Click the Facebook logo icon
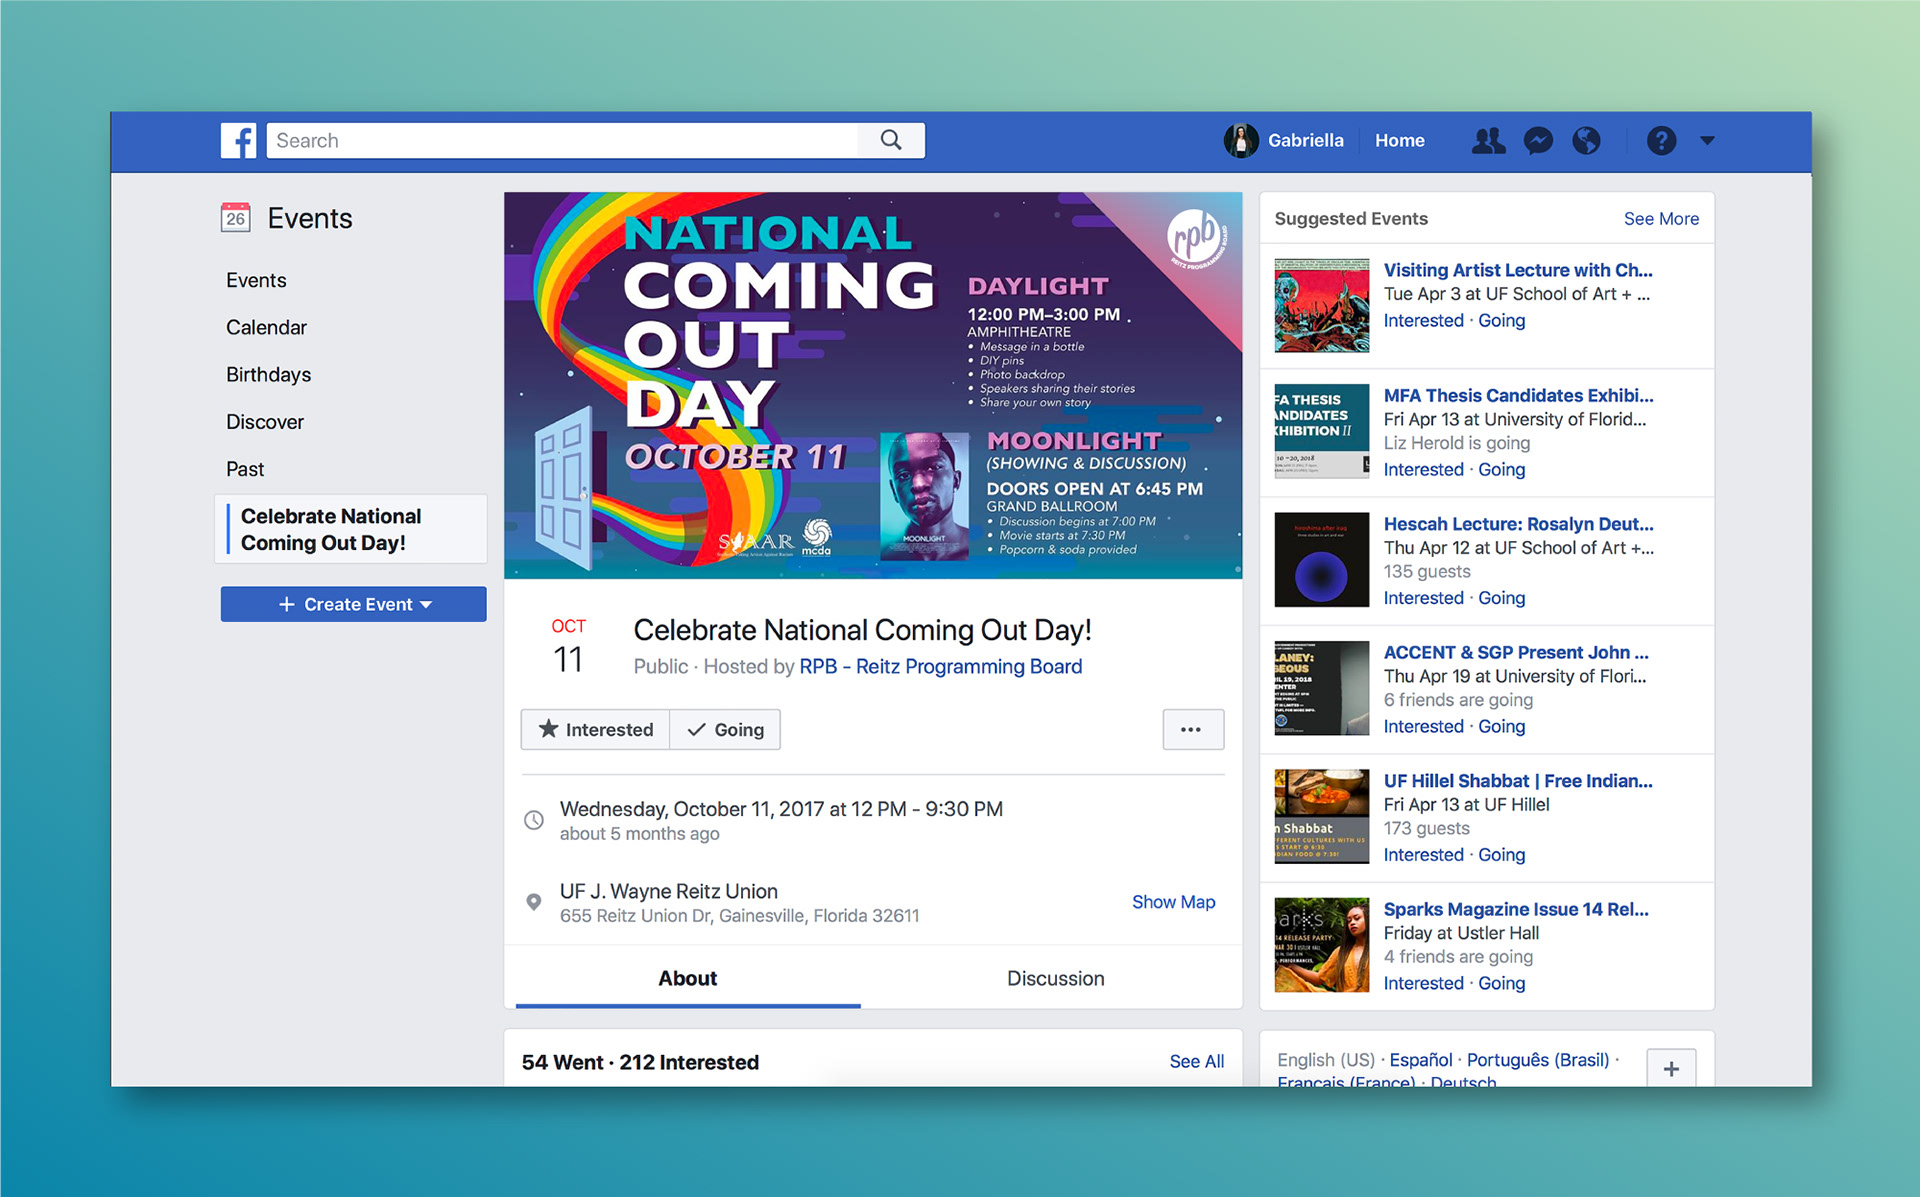1920x1197 pixels. 238,141
